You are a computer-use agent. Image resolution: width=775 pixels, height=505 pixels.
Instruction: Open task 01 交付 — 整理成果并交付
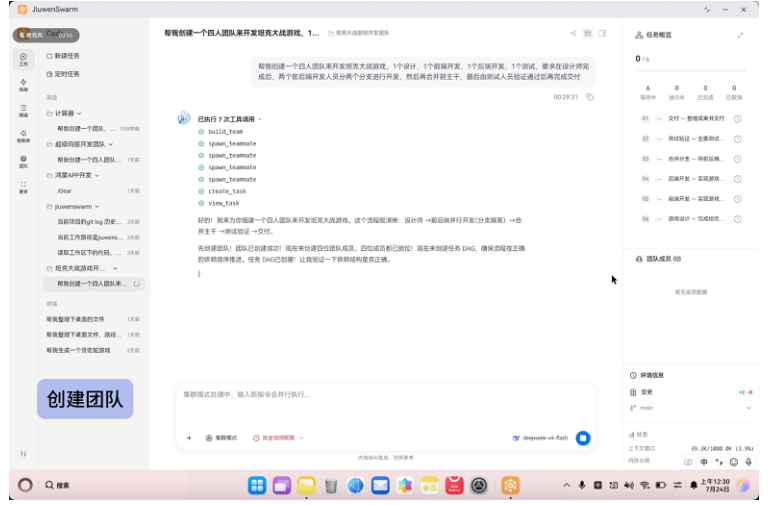point(691,119)
